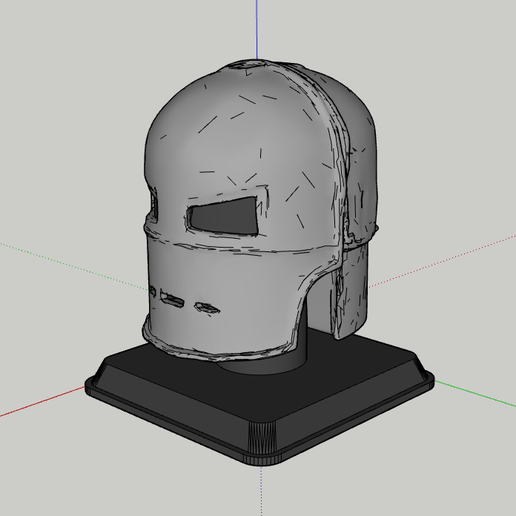This screenshot has height=516, width=516.
Task: Click the solid green axis line
Action: click(x=475, y=393)
